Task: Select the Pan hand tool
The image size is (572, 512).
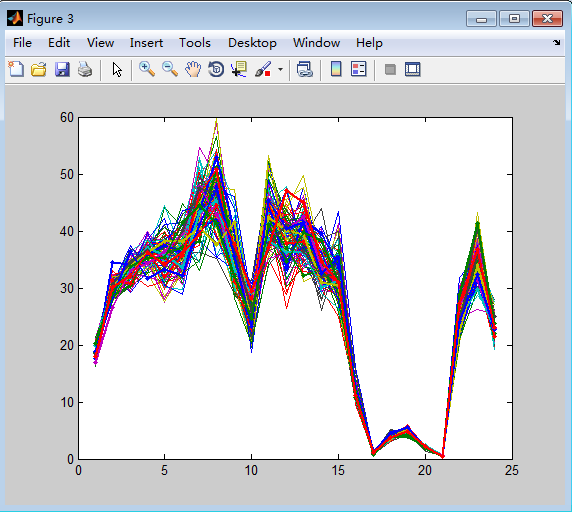Action: tap(193, 69)
